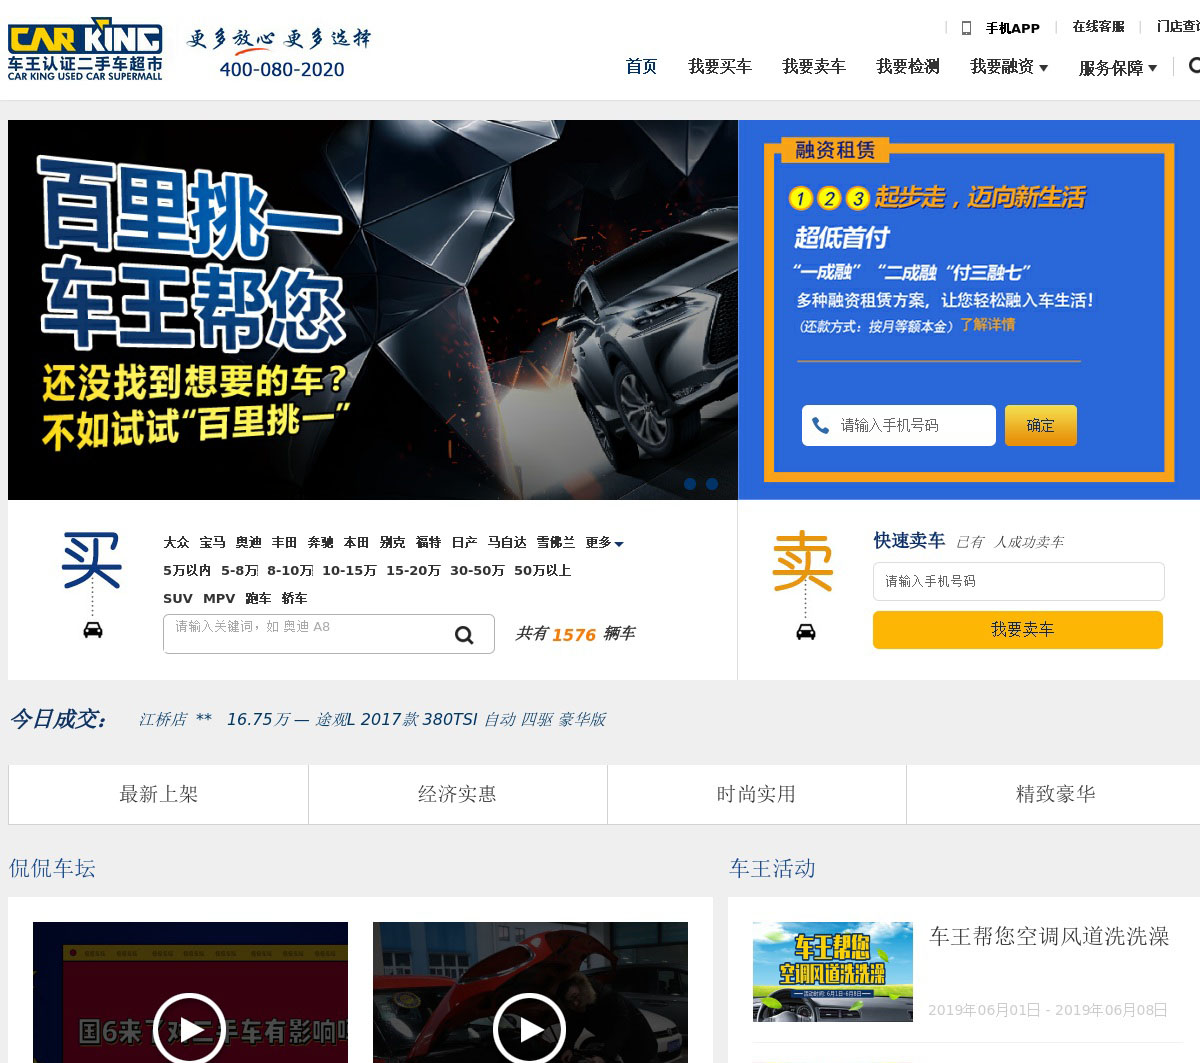Play the first car forum video
Image resolution: width=1200 pixels, height=1063 pixels.
tap(189, 1028)
